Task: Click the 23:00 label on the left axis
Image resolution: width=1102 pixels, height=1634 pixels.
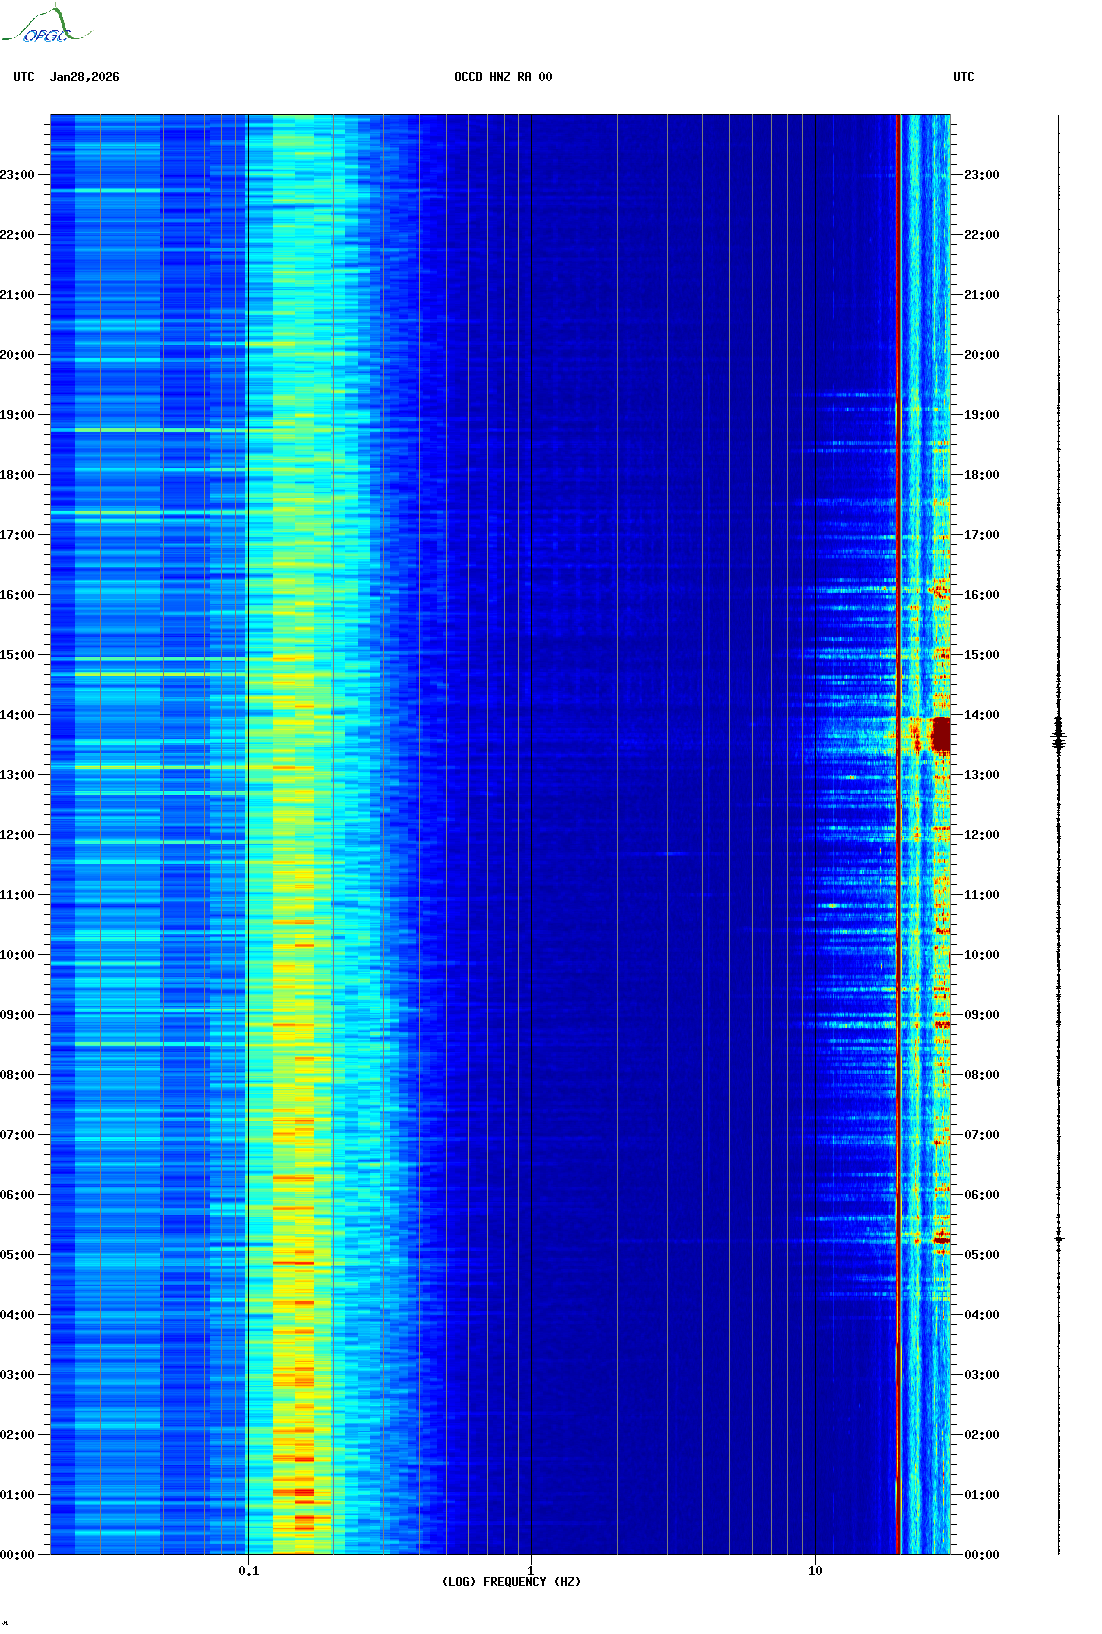Action: click(17, 175)
